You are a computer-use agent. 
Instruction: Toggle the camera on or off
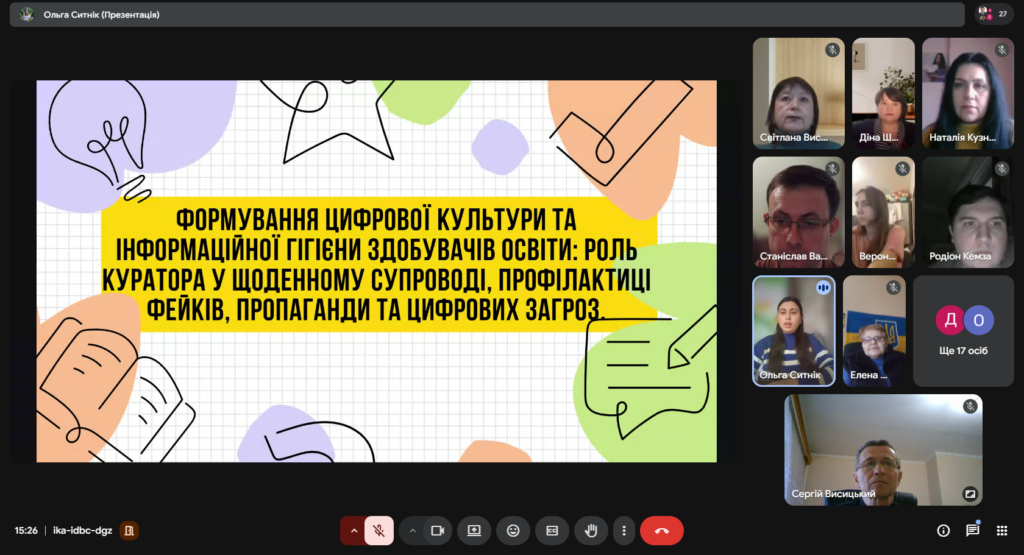click(x=437, y=530)
